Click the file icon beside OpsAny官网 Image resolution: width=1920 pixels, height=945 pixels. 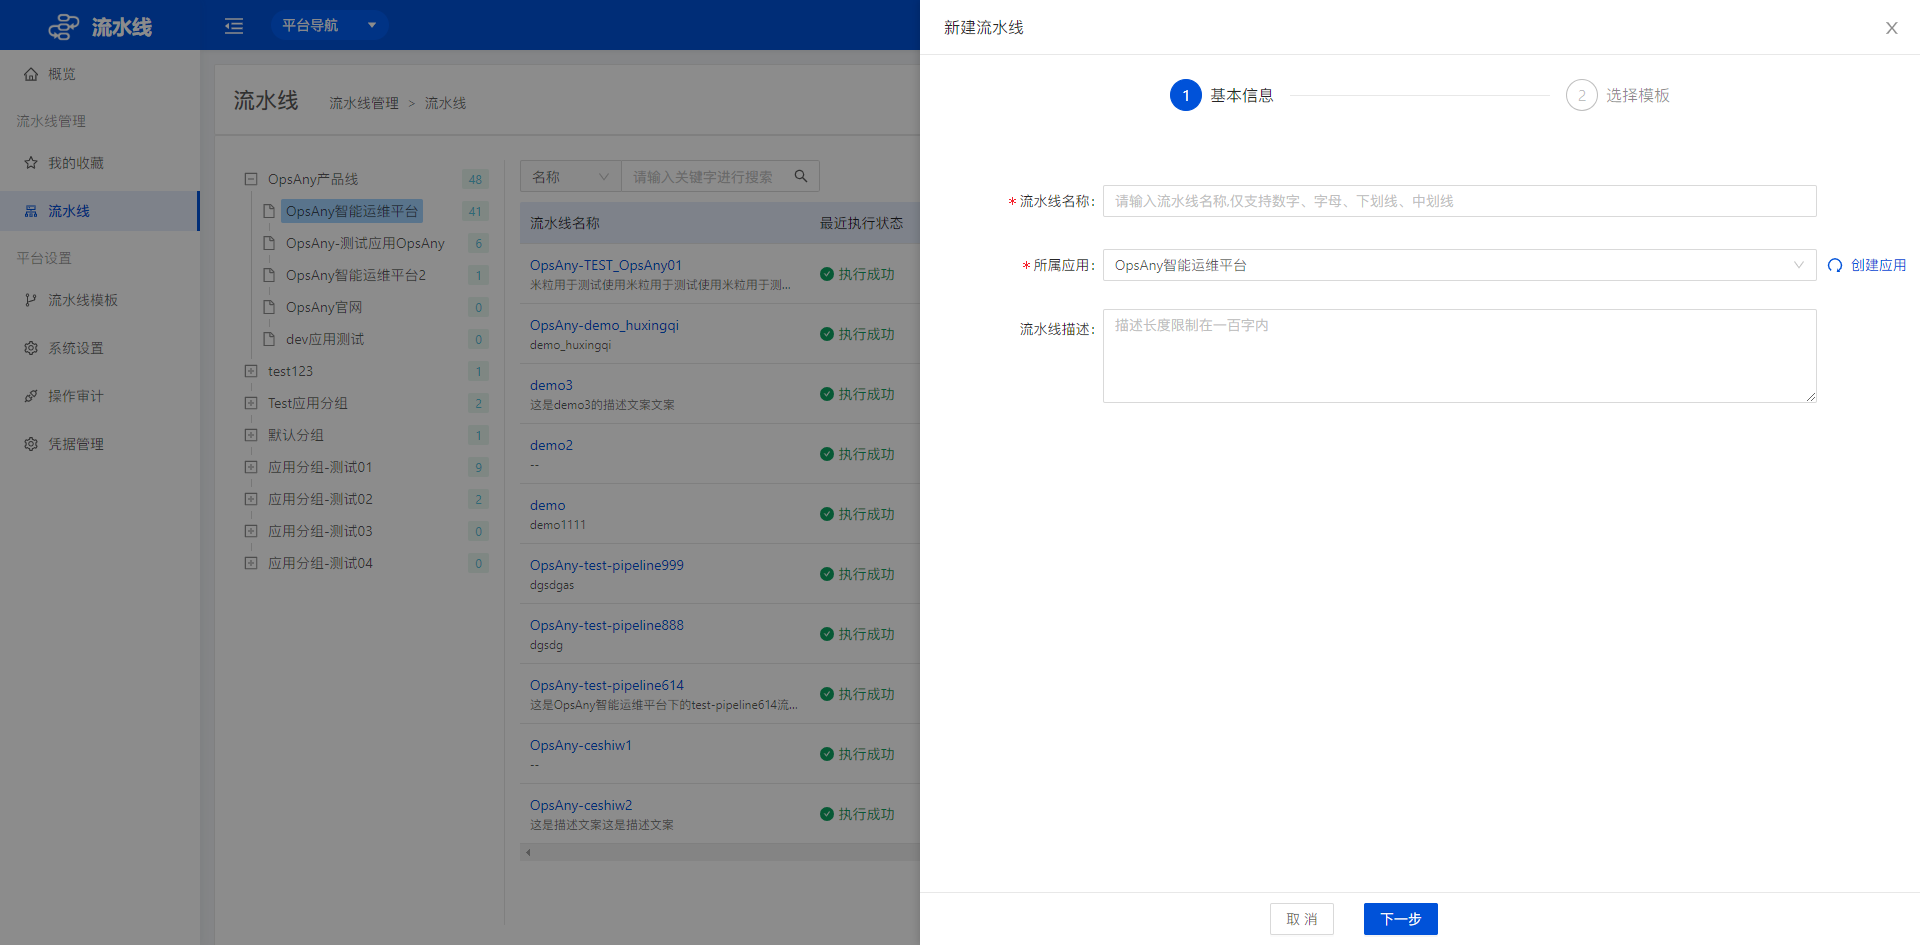pos(269,307)
